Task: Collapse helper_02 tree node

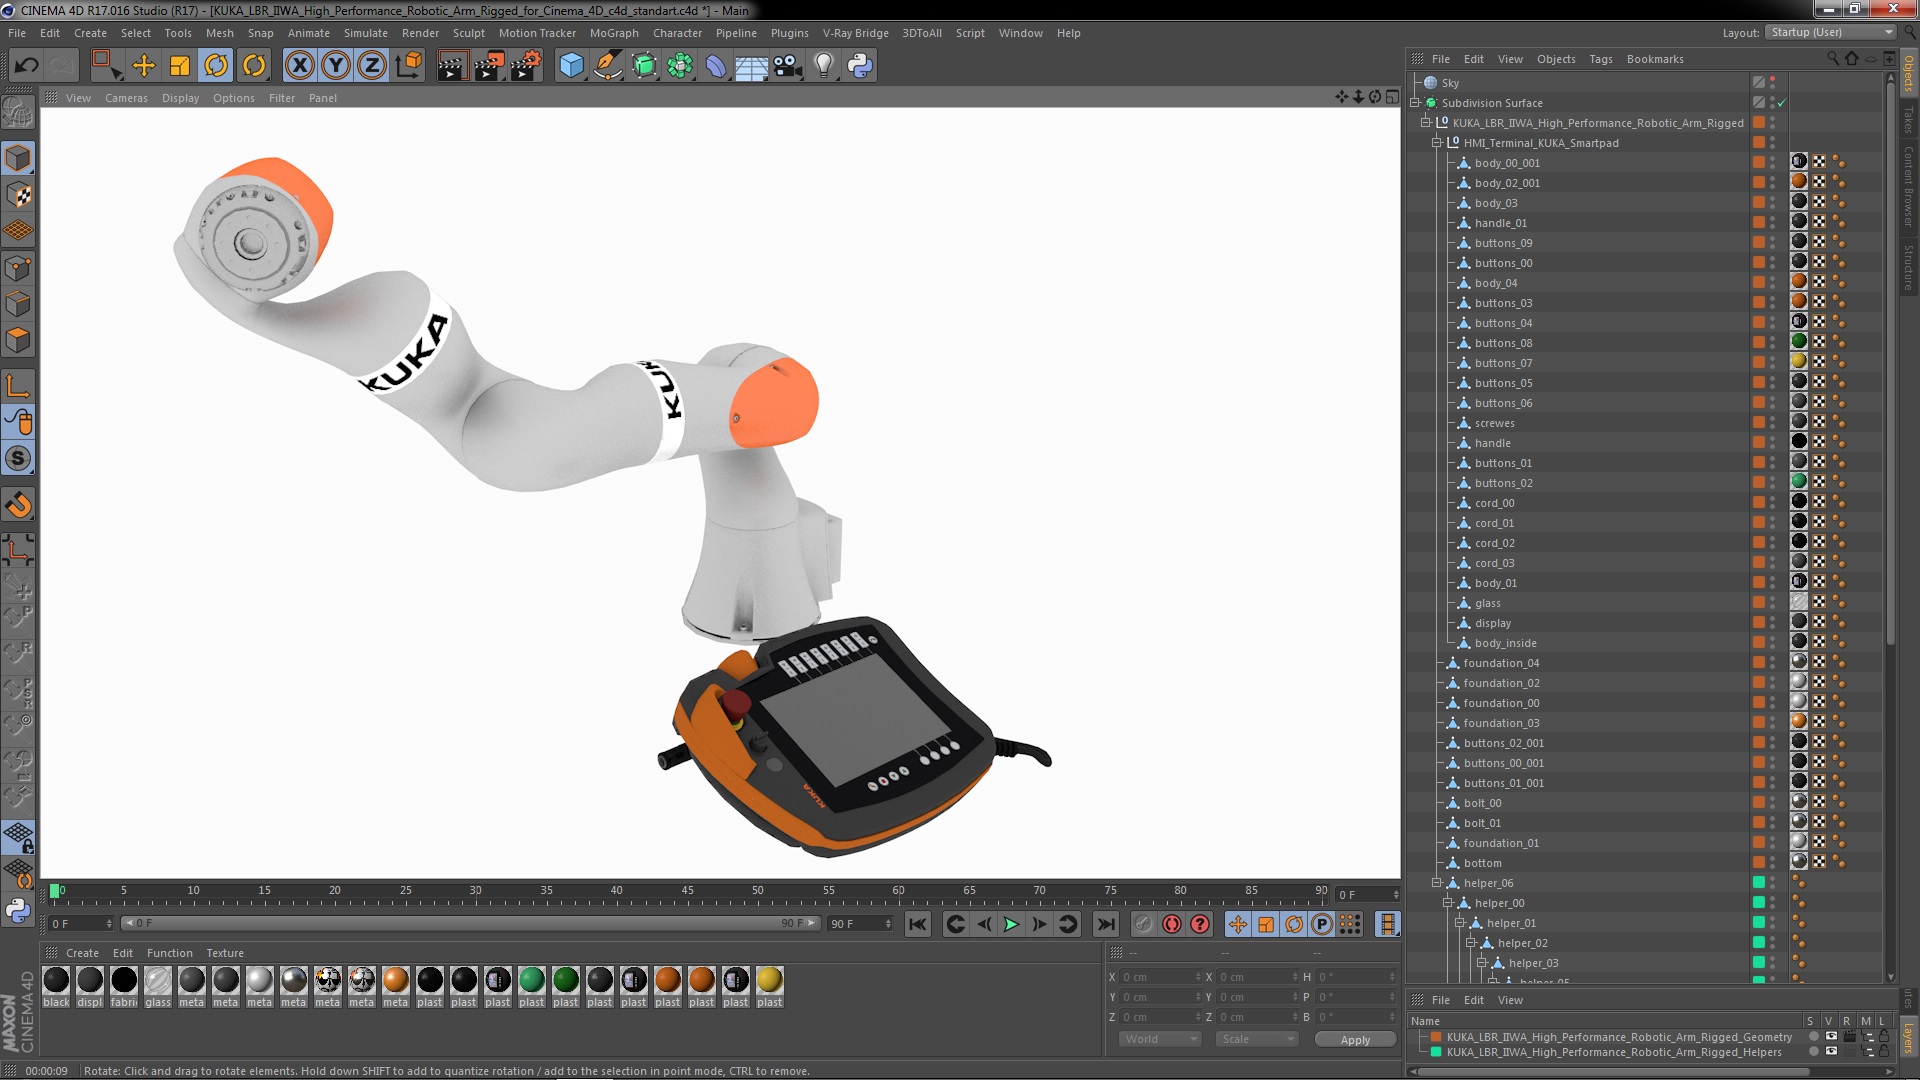Action: pyautogui.click(x=1471, y=943)
